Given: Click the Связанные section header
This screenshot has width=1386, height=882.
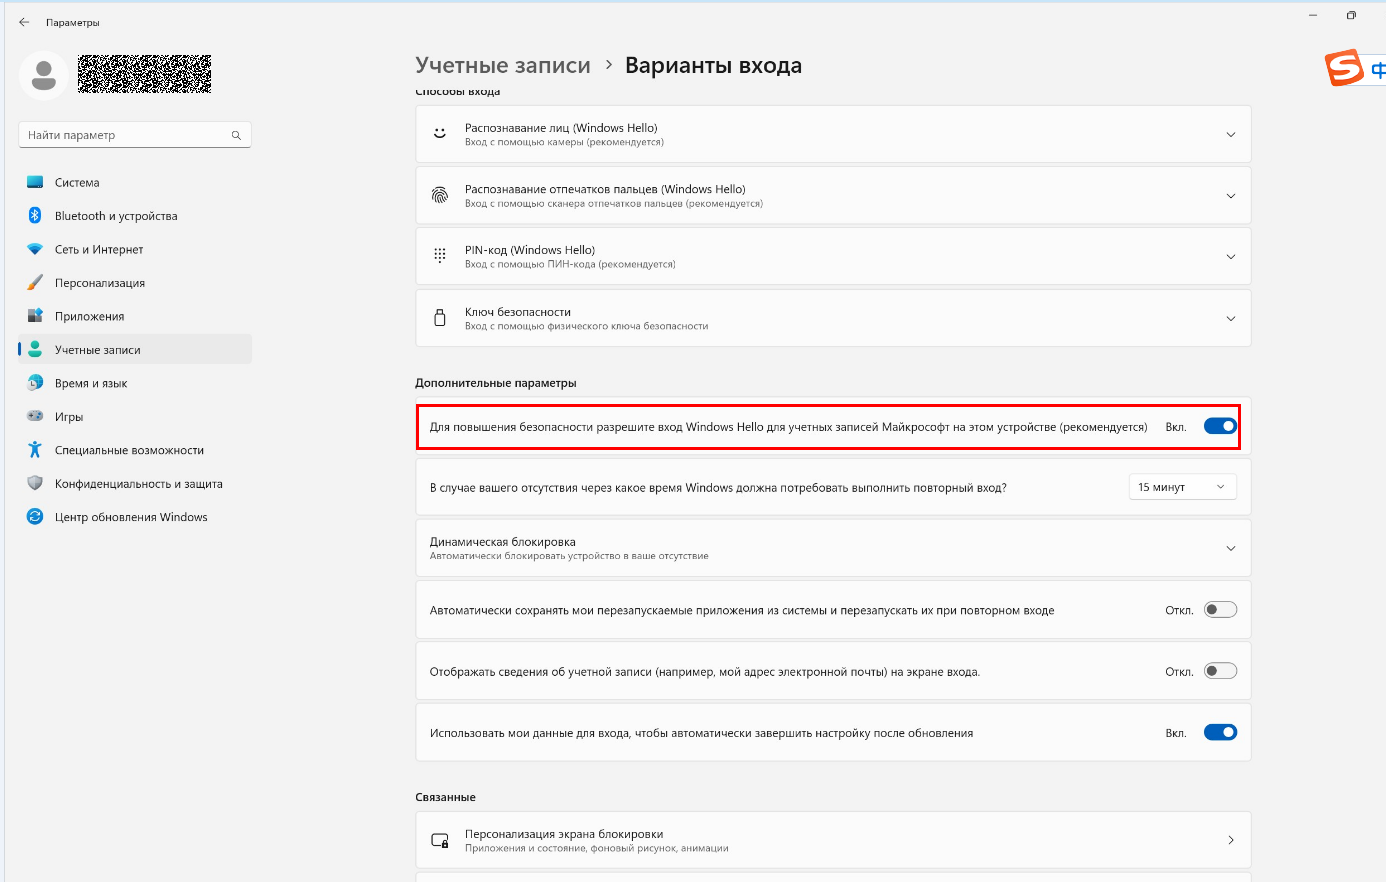Looking at the screenshot, I should (445, 797).
